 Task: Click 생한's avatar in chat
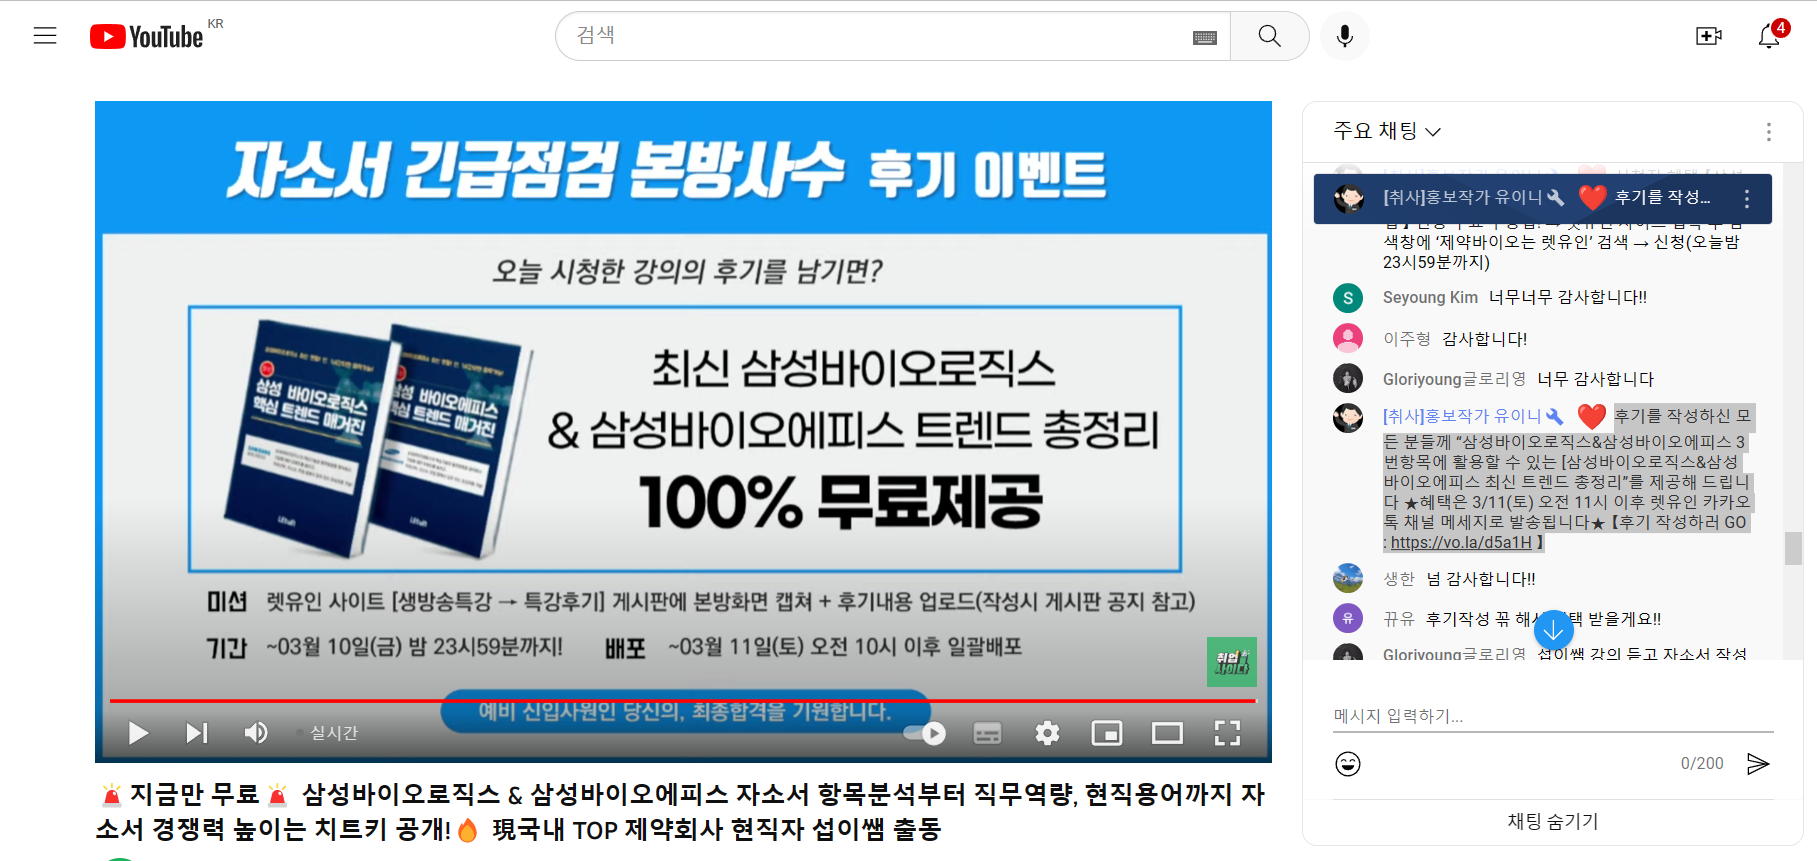coord(1348,578)
